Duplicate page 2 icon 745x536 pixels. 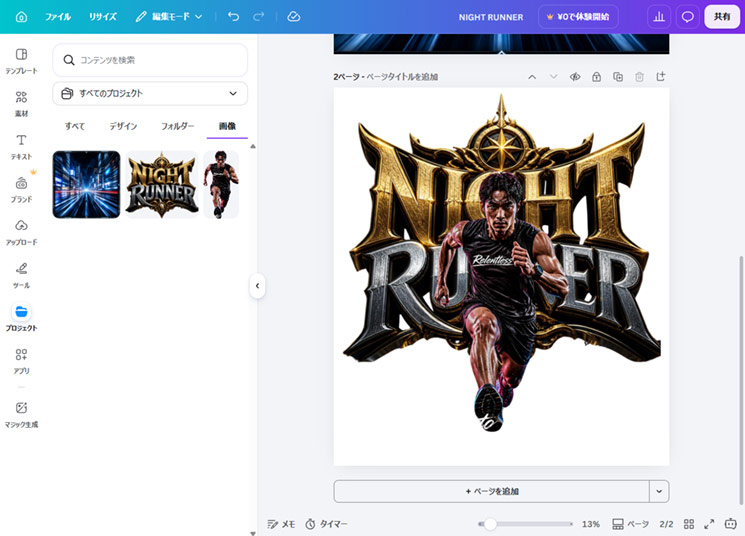[x=618, y=77]
